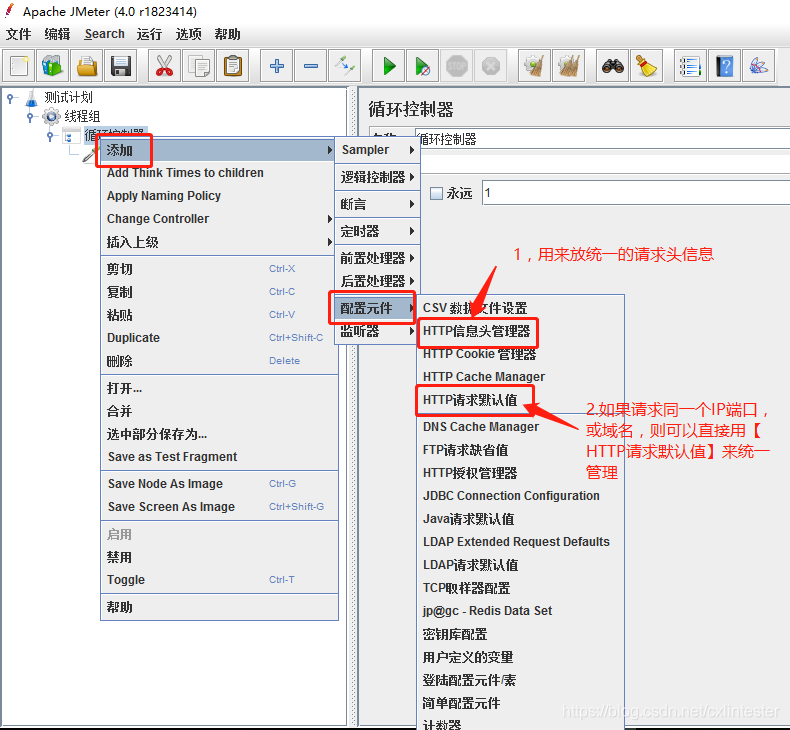Open the 编辑 menu

[x=57, y=34]
